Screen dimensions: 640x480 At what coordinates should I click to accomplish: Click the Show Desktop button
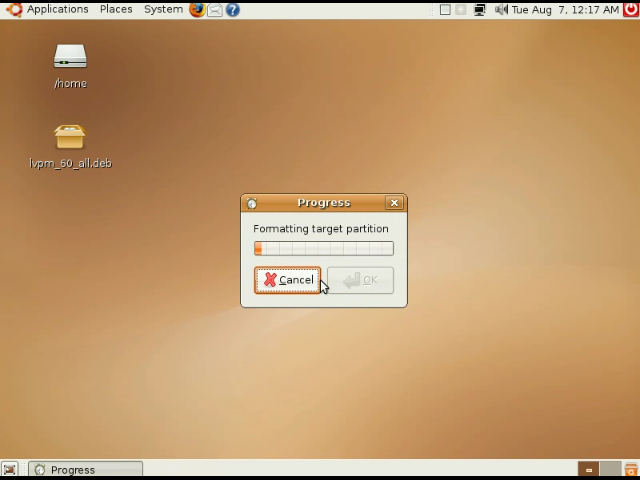pos(10,469)
